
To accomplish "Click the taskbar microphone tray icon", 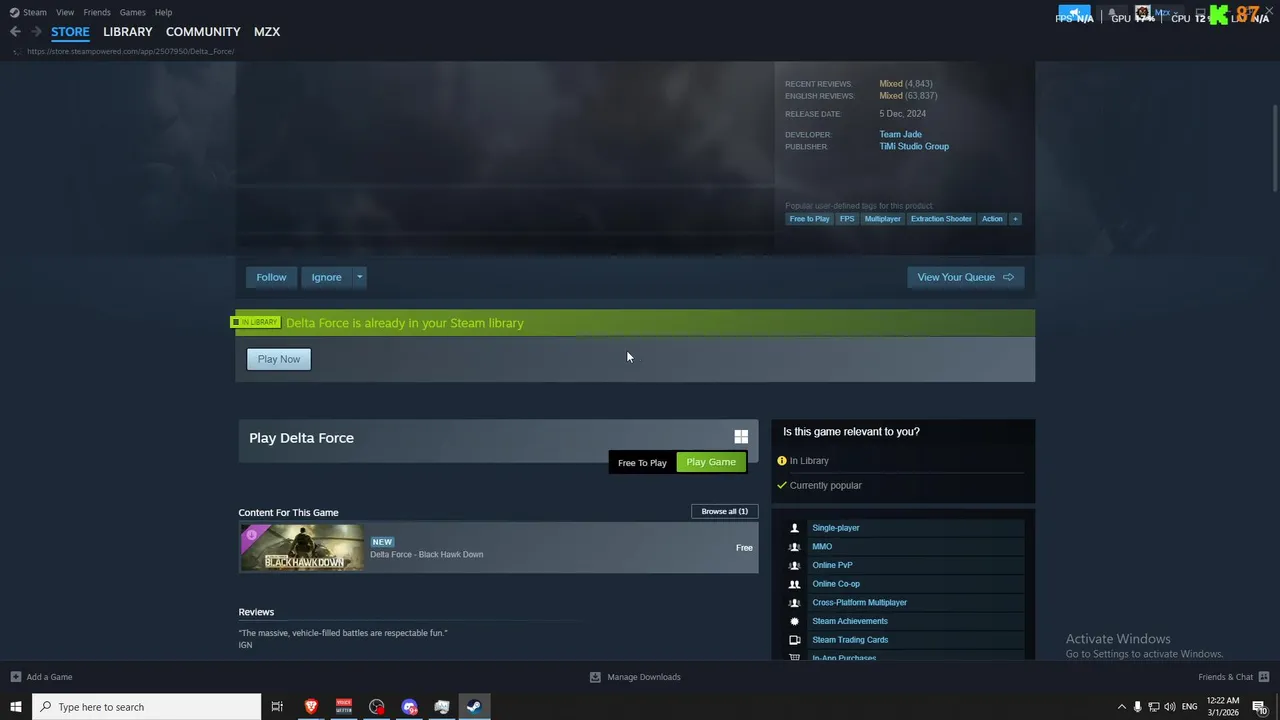I will click(1137, 707).
